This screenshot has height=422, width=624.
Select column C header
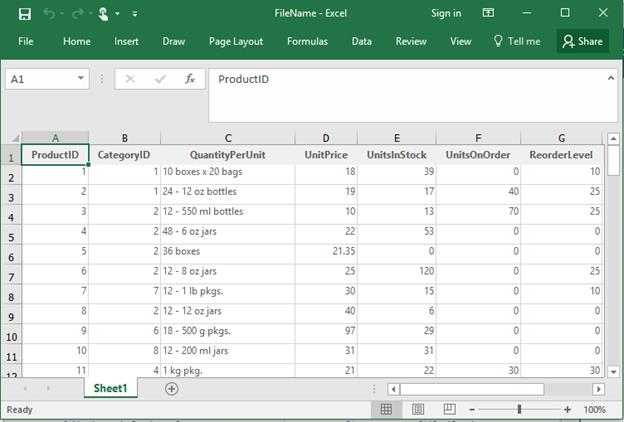228,138
